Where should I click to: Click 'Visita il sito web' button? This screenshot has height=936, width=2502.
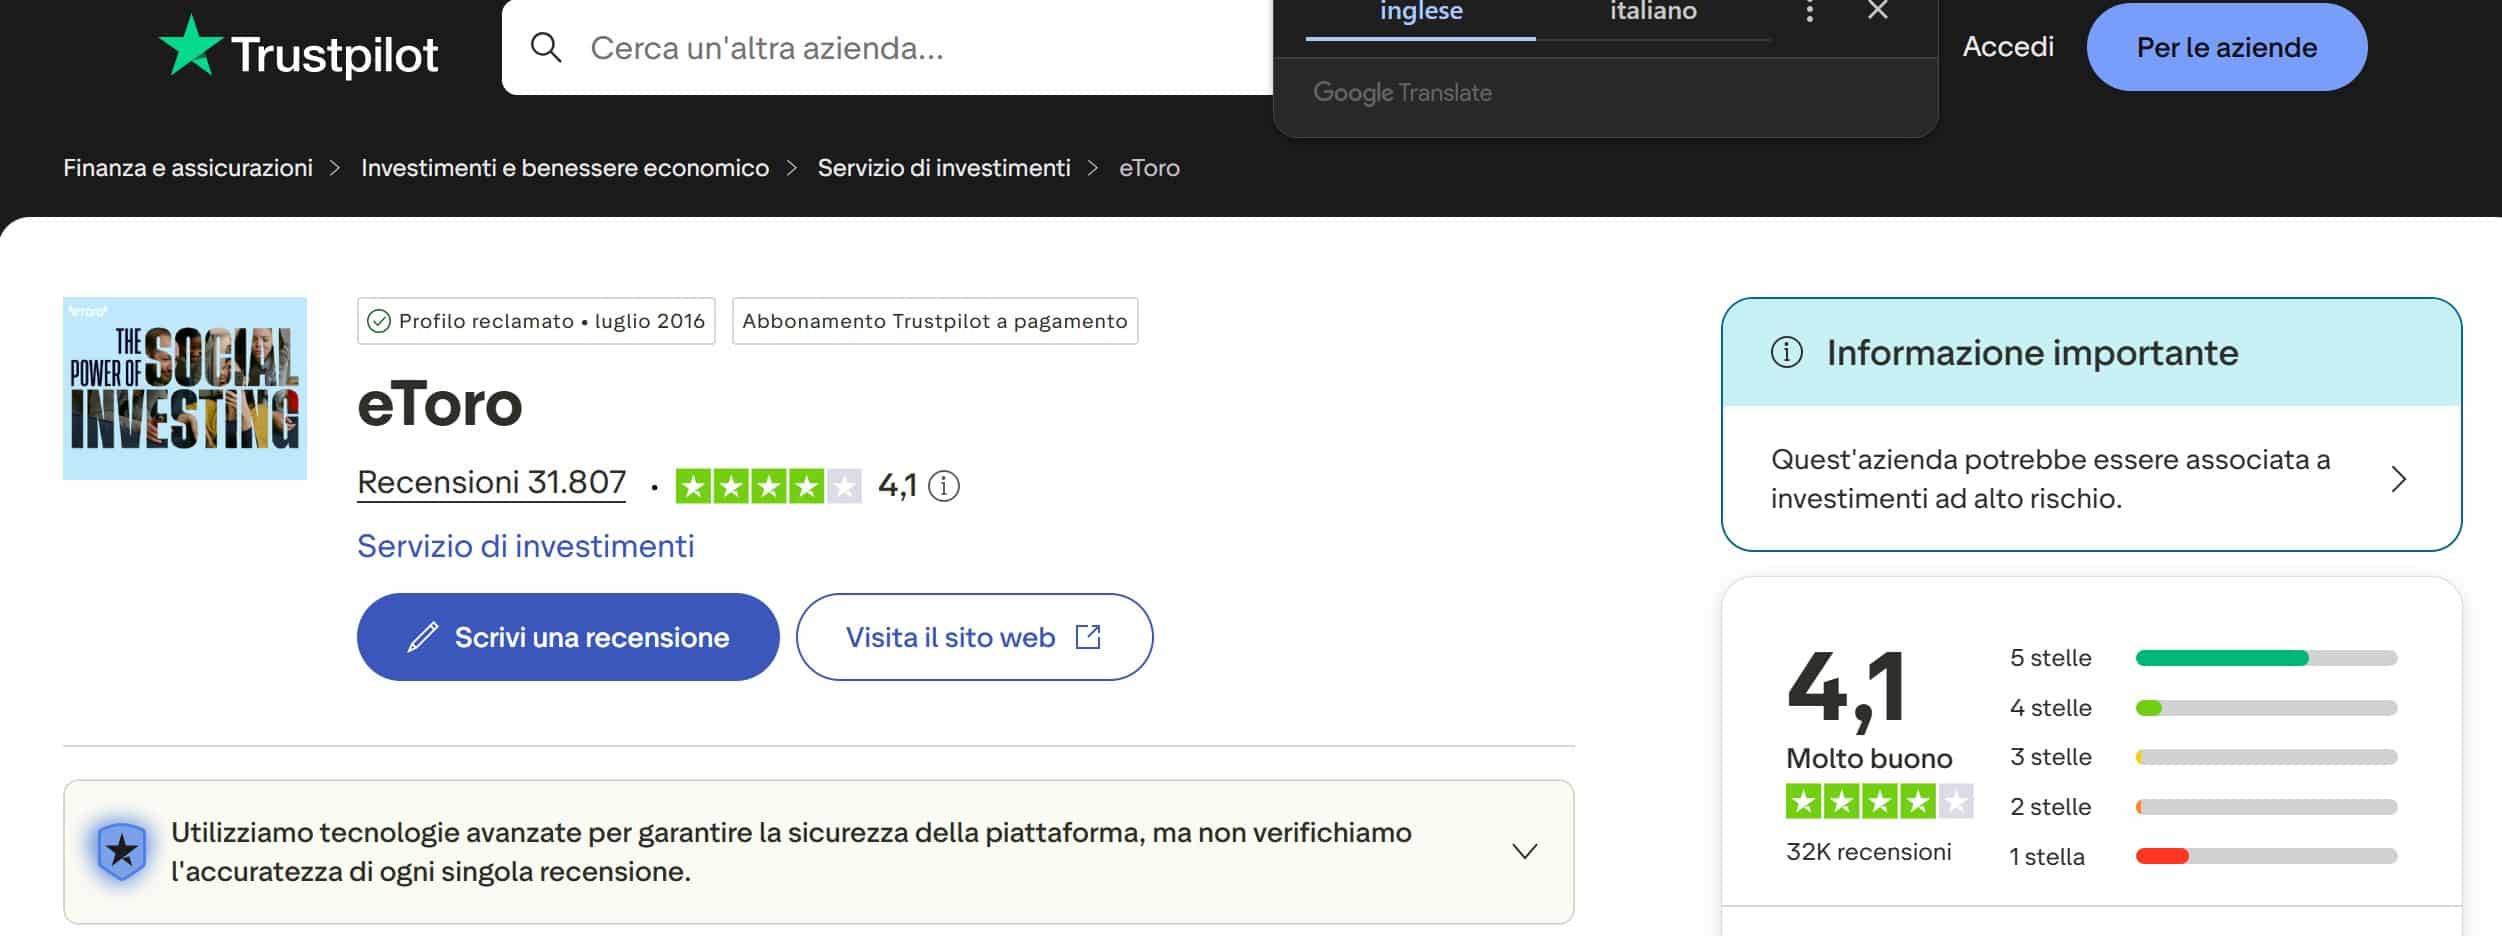[x=974, y=637]
